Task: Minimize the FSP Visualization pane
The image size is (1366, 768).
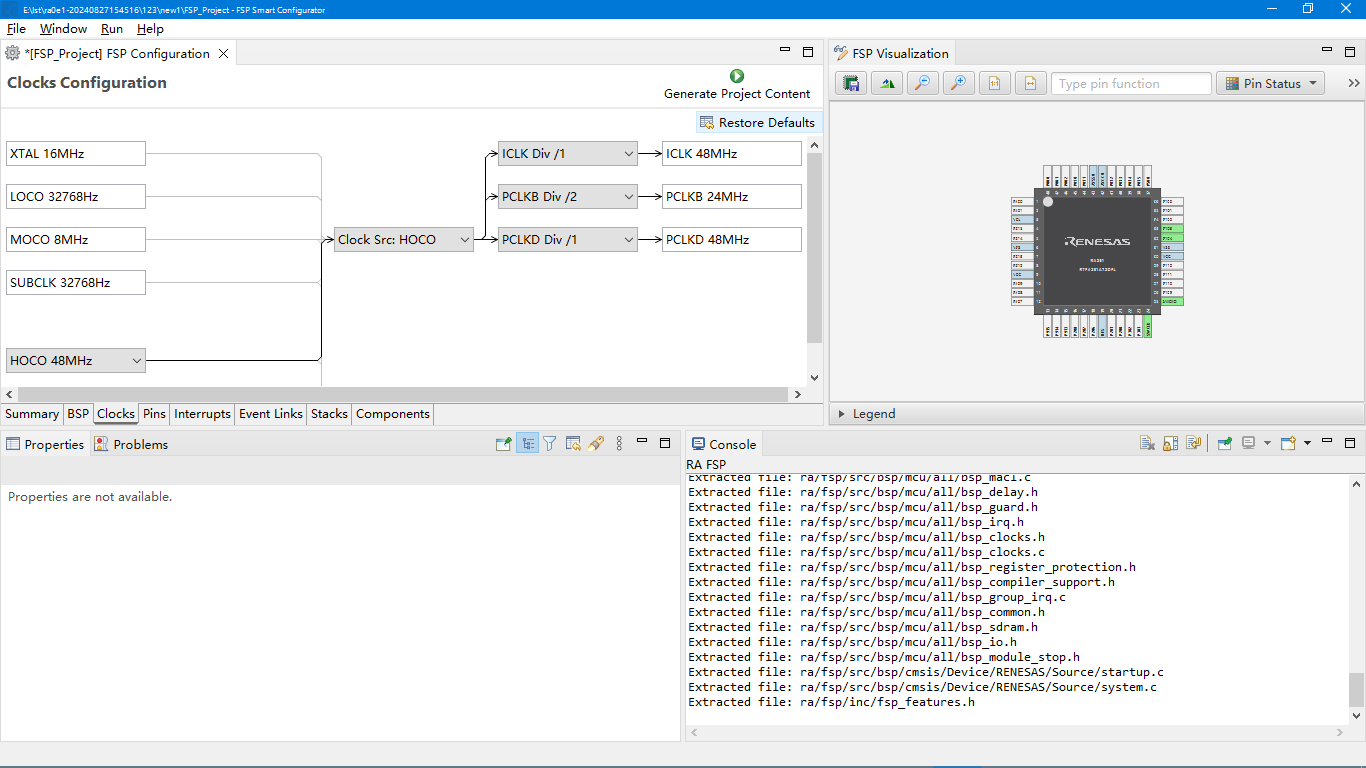Action: pyautogui.click(x=1327, y=51)
